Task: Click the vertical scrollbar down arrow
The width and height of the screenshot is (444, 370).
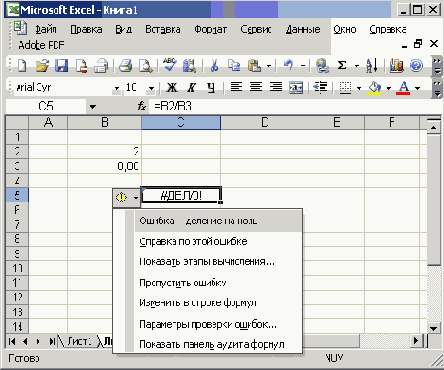Action: click(433, 328)
